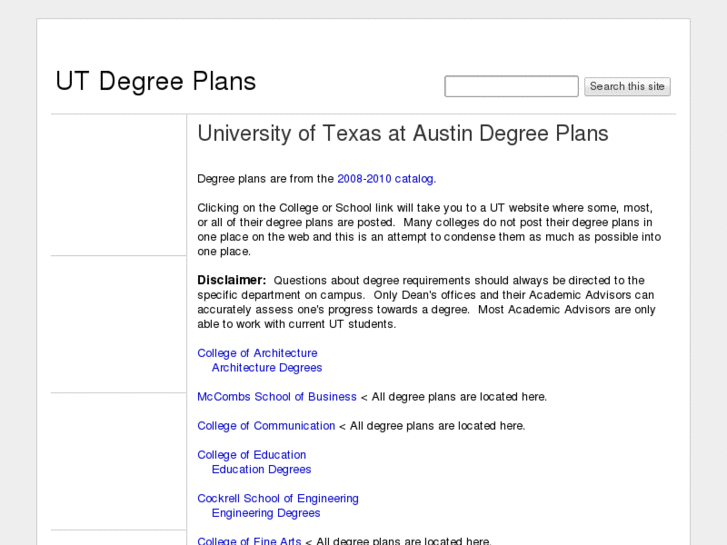Click the 'Clicking on the College' paragraph
Image resolution: width=727 pixels, height=545 pixels.
(429, 230)
